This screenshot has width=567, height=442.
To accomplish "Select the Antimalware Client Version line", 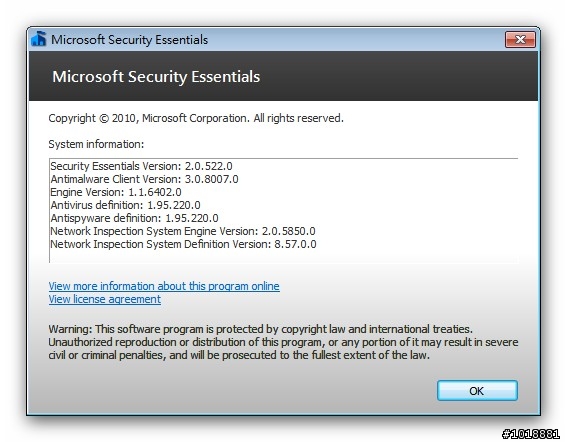I will point(145,179).
